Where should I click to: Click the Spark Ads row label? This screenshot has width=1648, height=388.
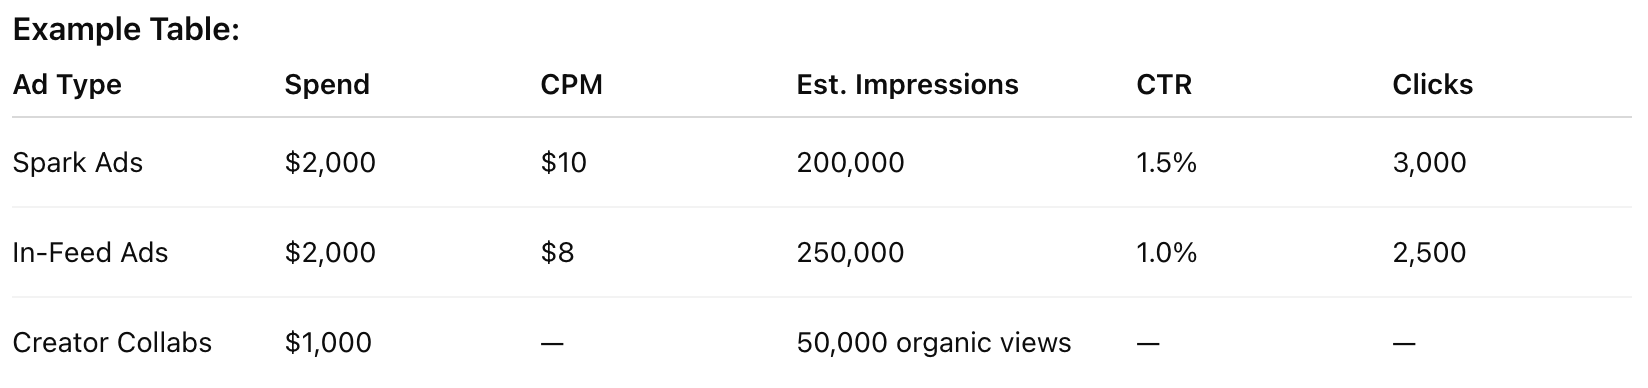coord(78,162)
